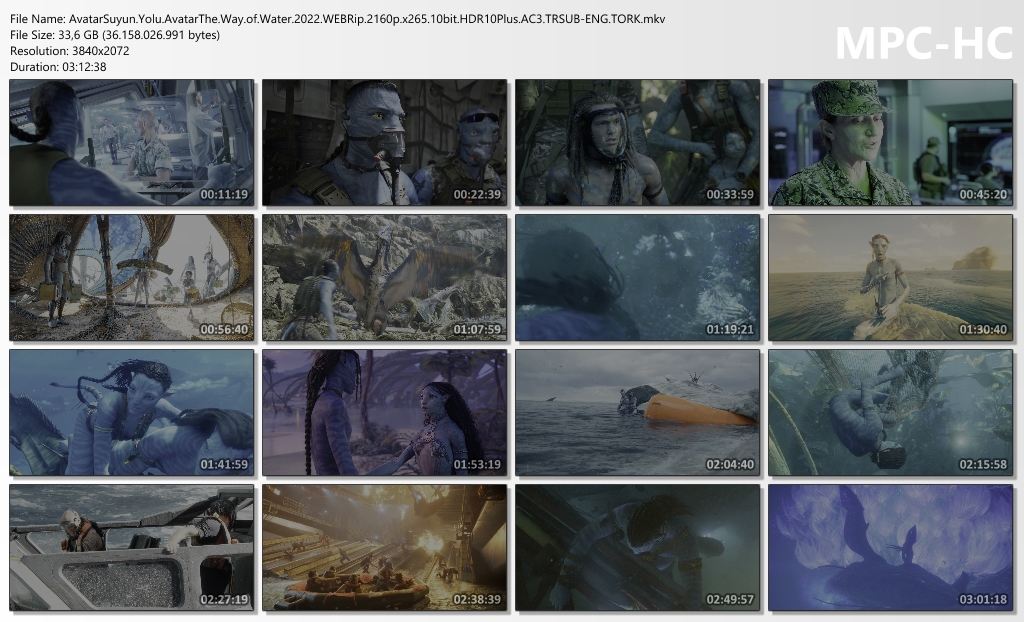The image size is (1024, 622).
Task: Click the File Name text line
Action: (338, 19)
